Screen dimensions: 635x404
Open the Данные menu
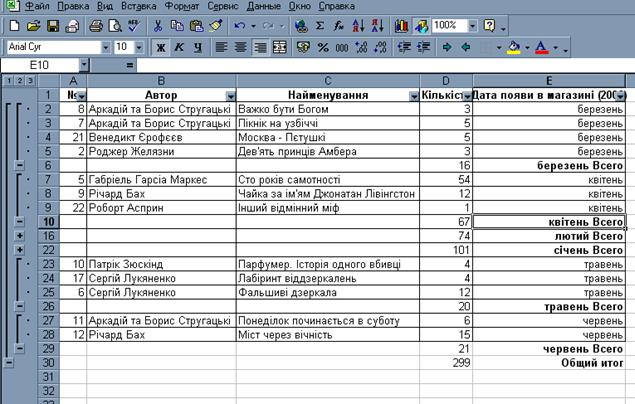(x=264, y=6)
